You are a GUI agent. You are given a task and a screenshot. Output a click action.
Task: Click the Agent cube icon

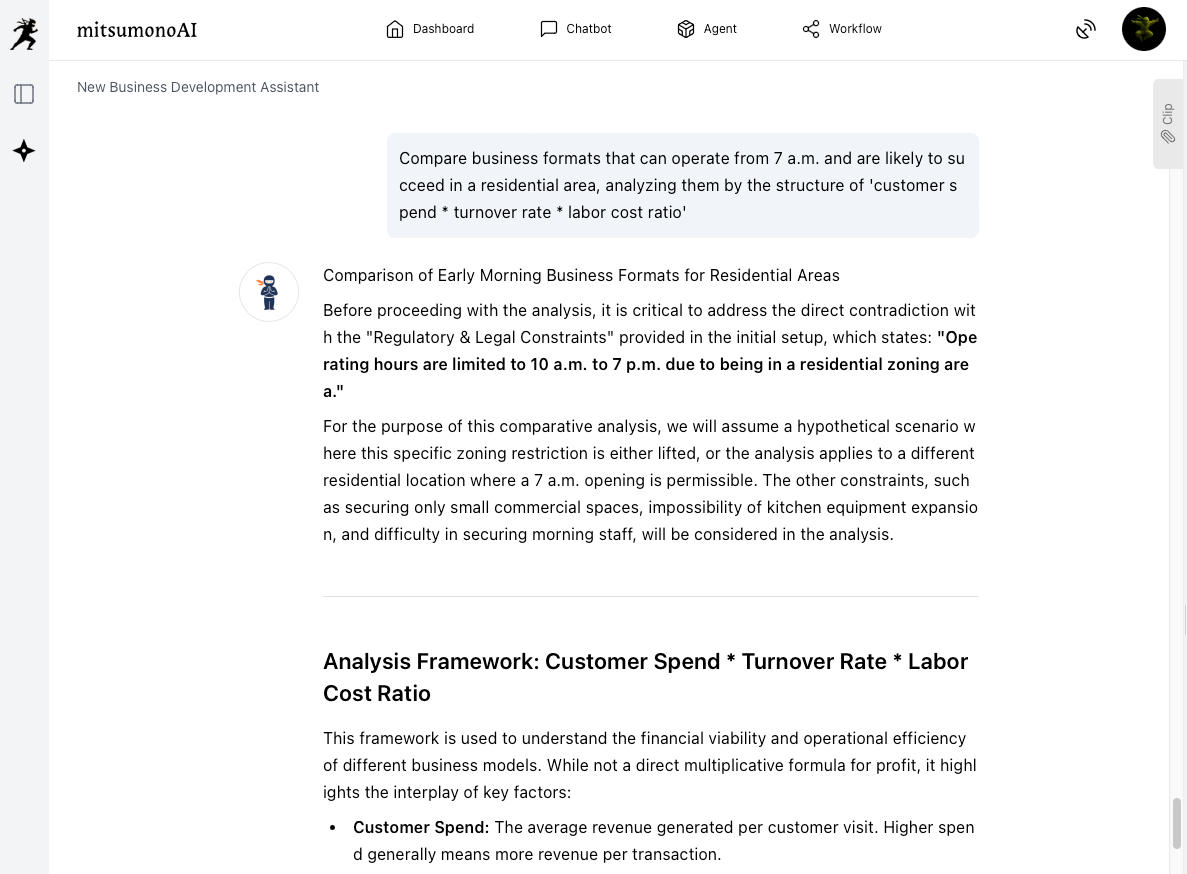[686, 29]
